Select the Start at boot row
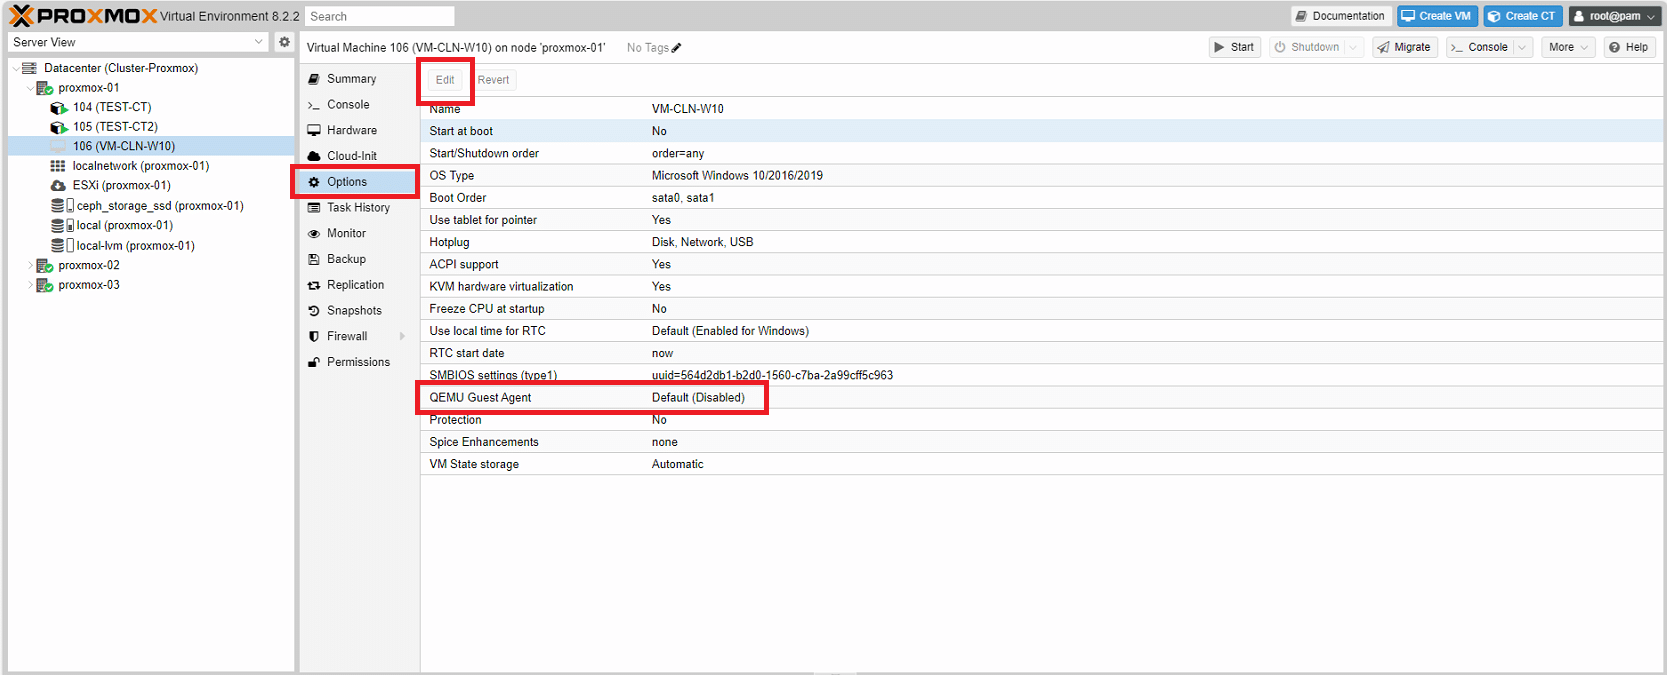 point(1043,131)
